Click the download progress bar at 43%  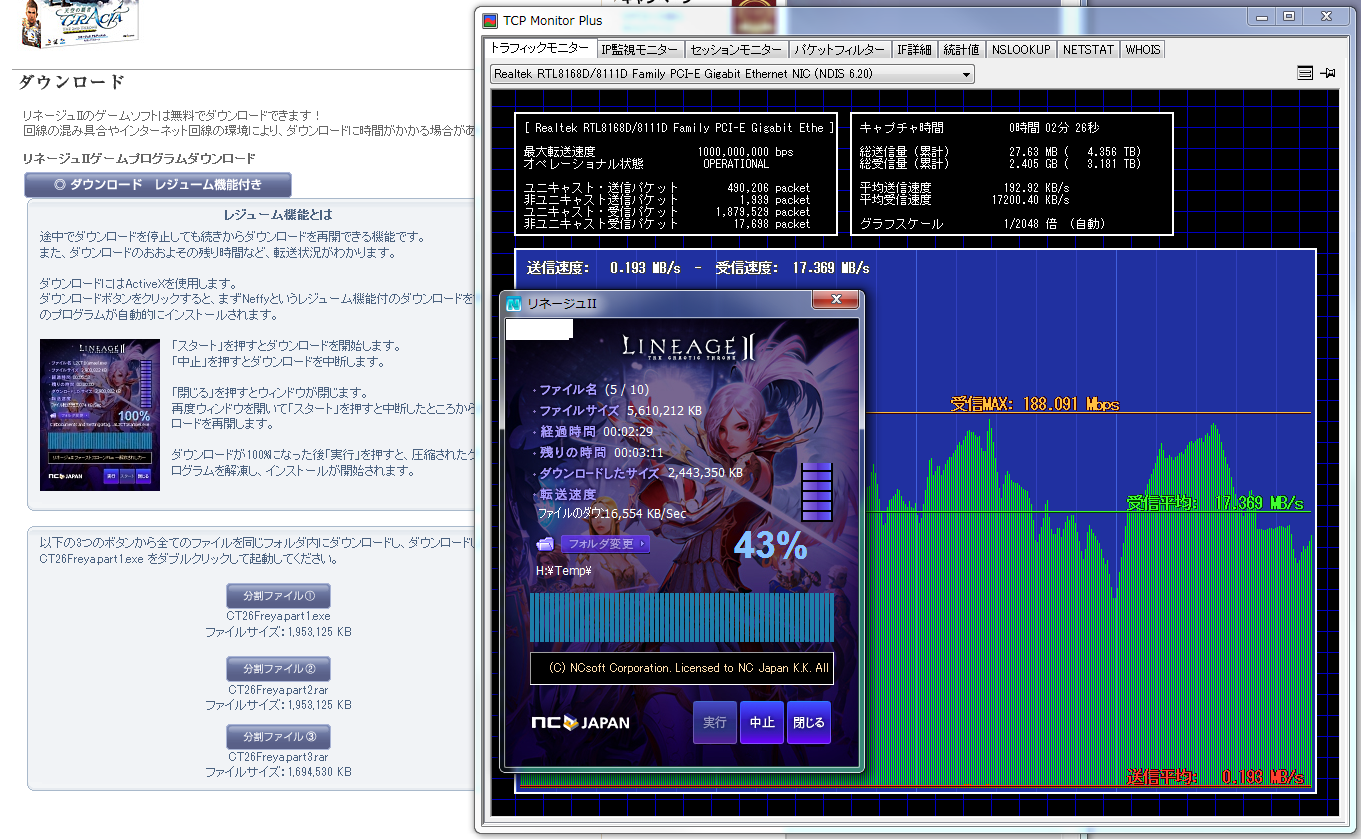pos(680,617)
